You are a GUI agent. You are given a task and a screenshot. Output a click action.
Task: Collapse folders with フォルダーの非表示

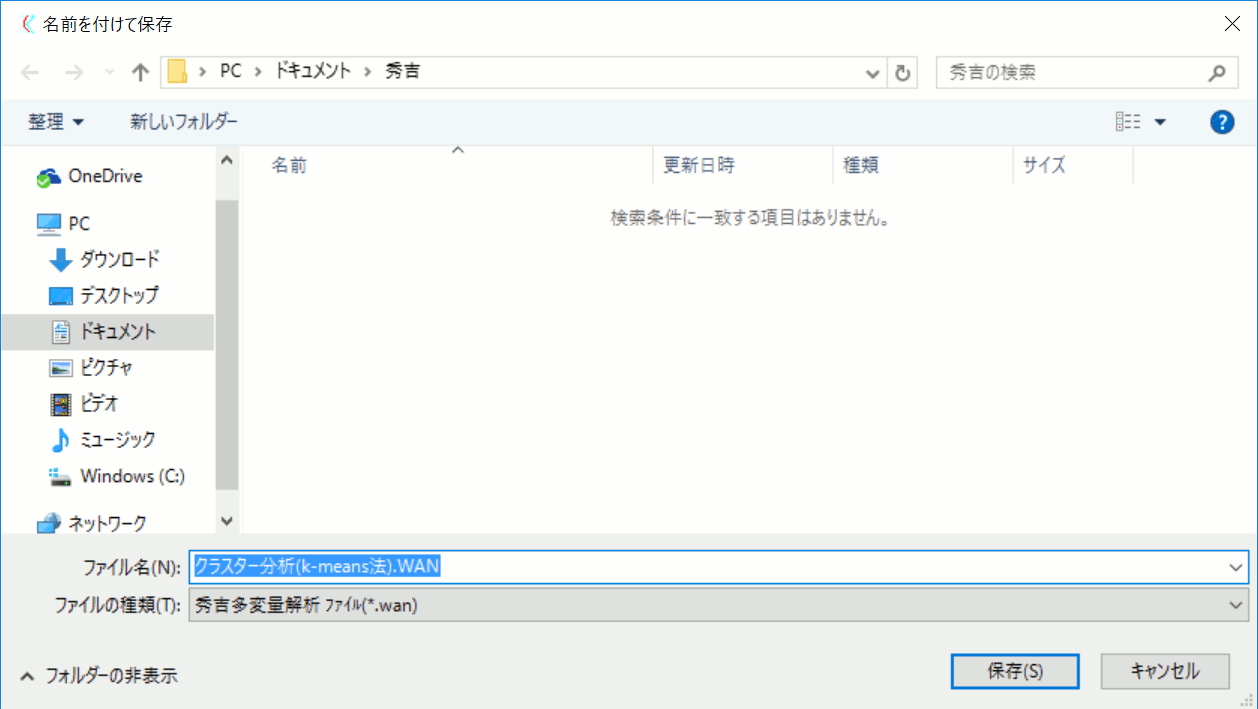pos(99,676)
